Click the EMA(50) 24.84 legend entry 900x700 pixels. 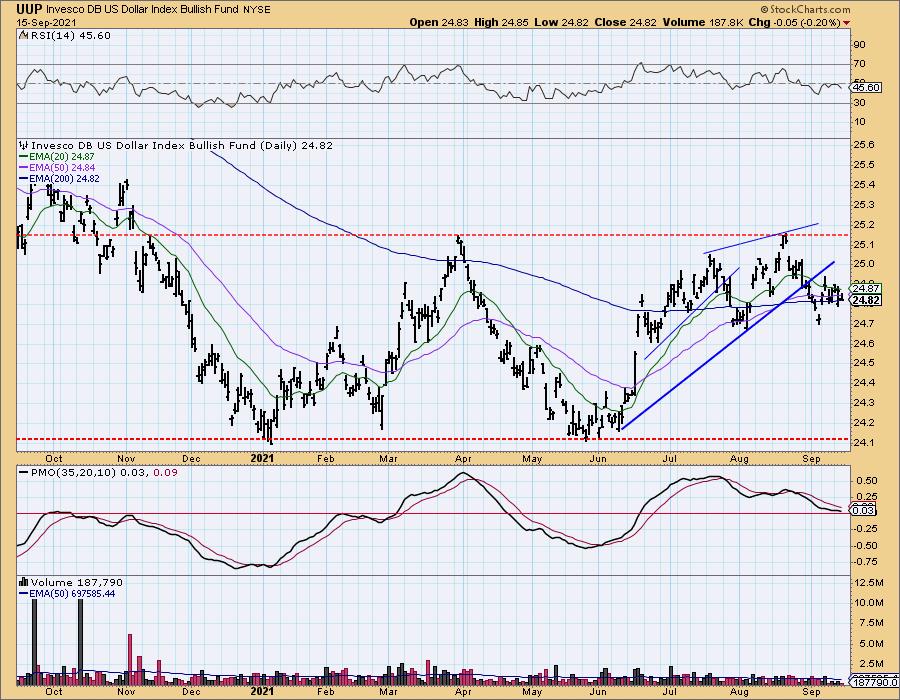(57, 168)
